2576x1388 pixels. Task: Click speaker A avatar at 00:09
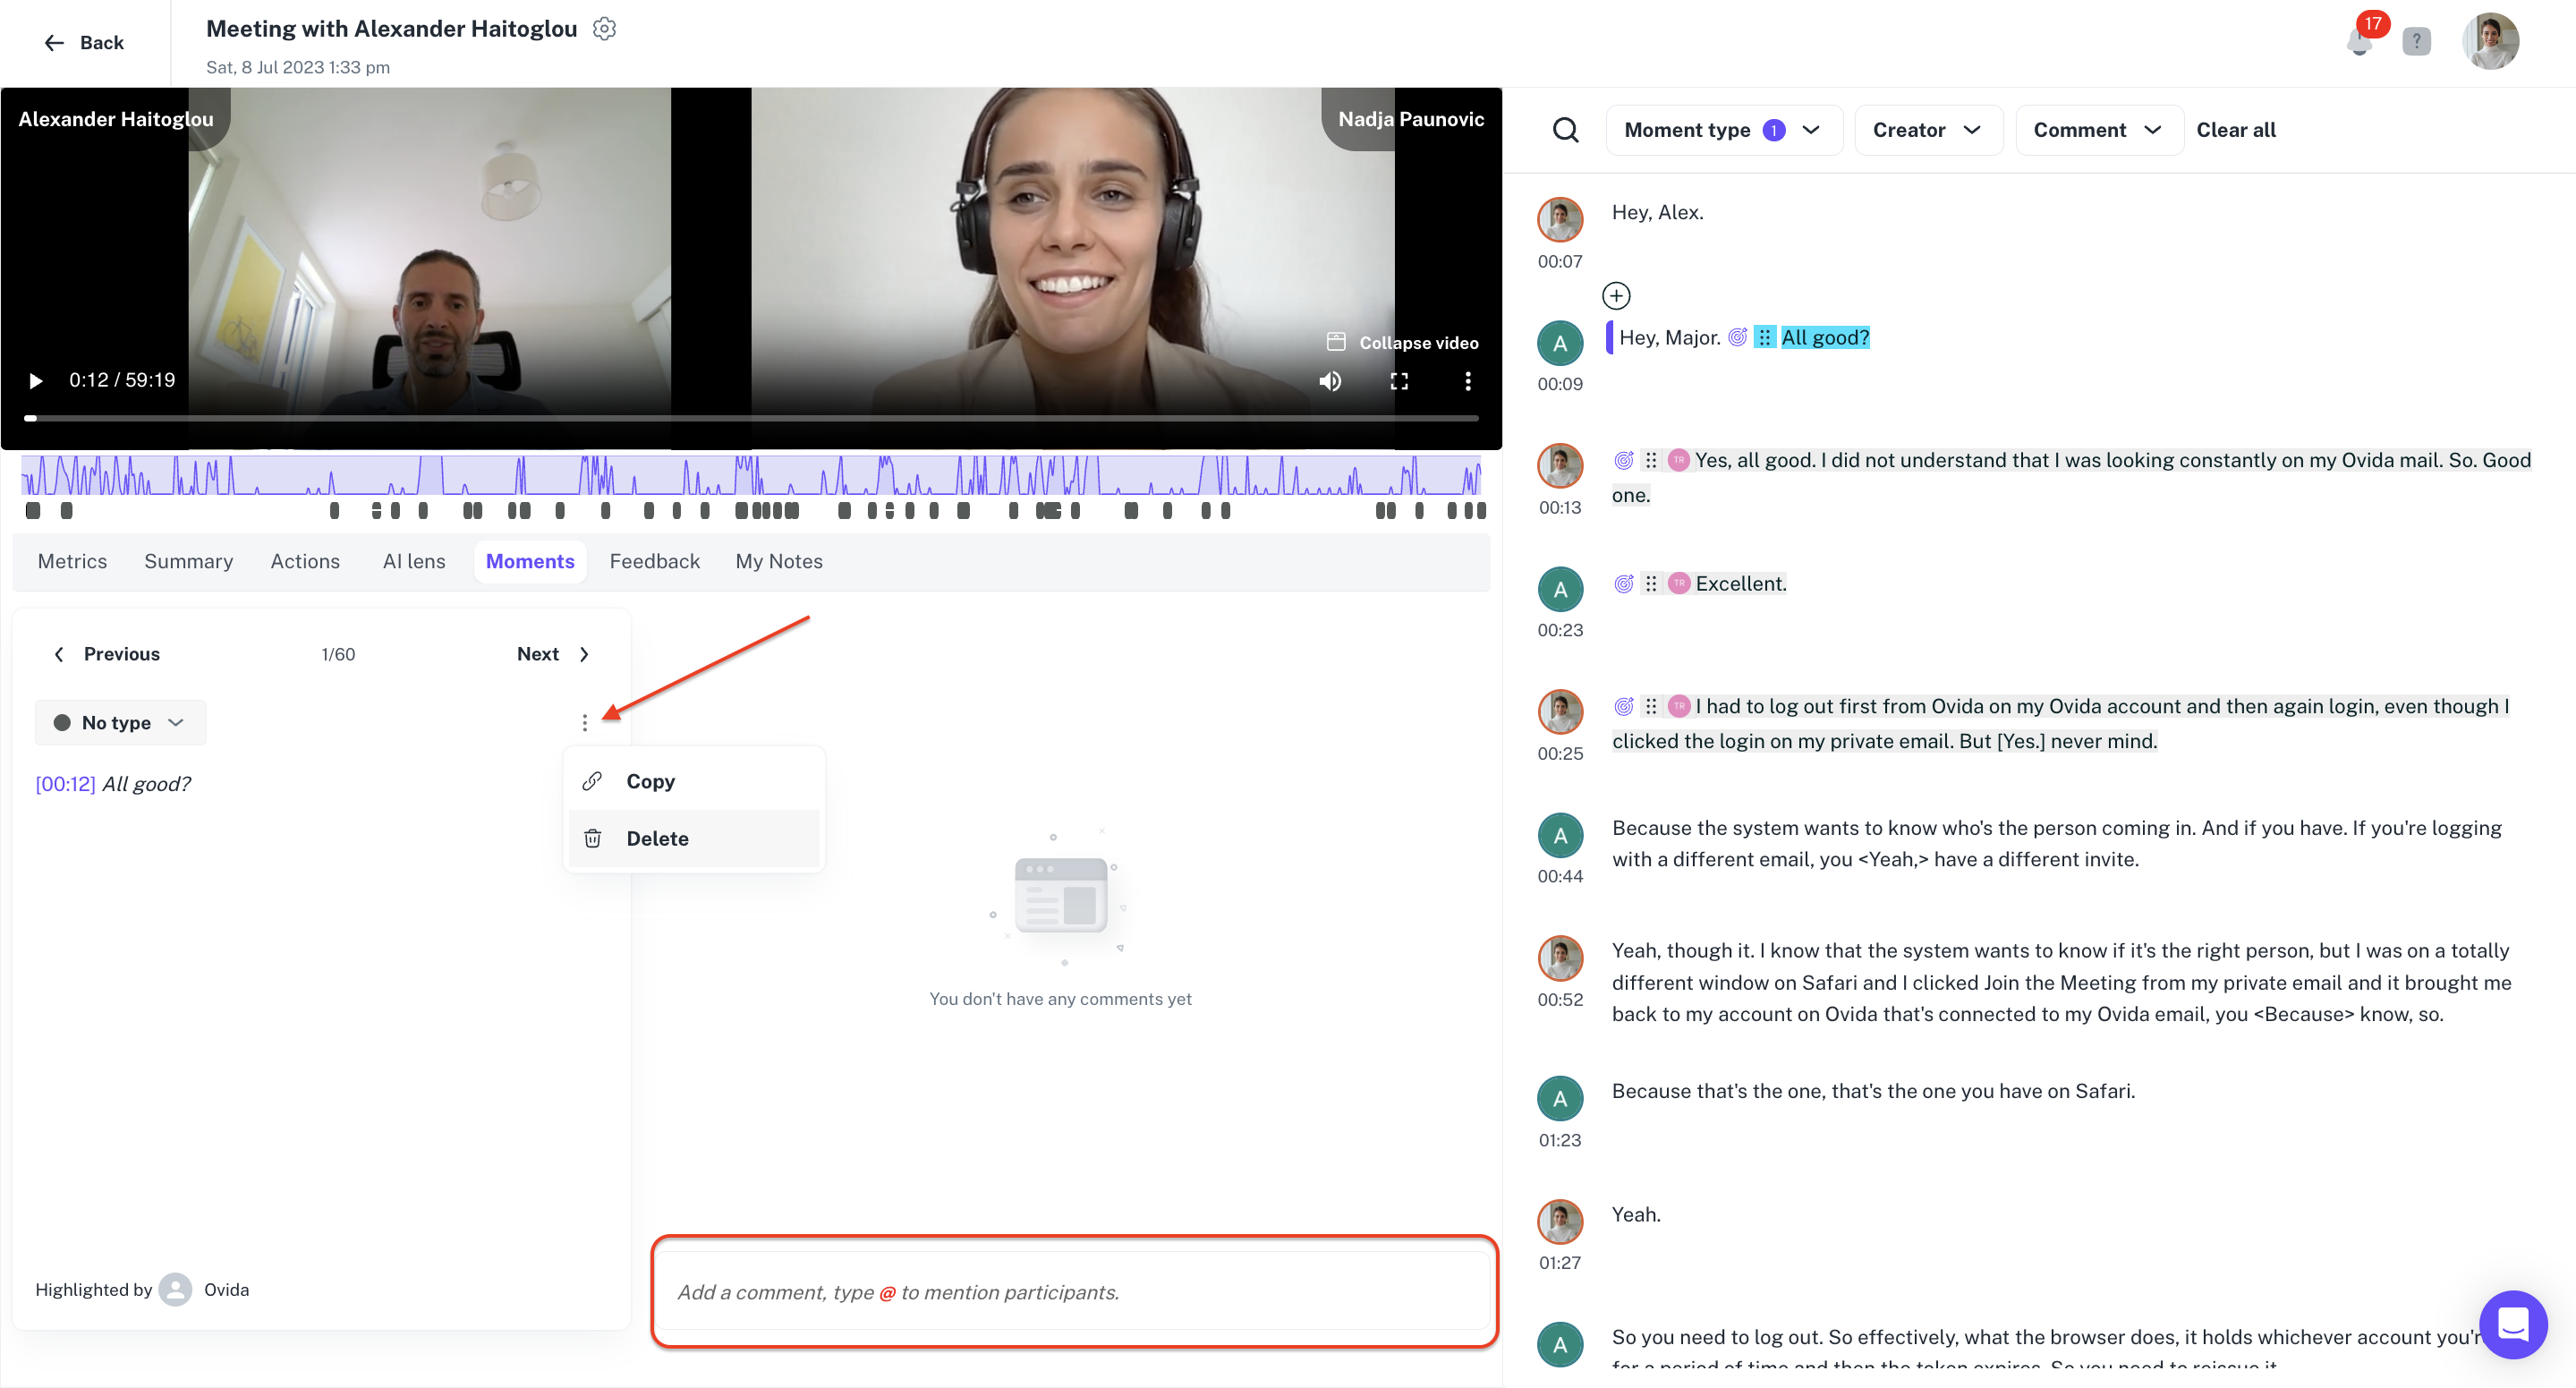[x=1560, y=343]
